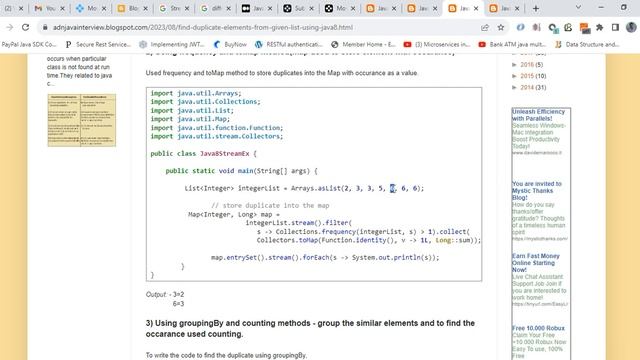Open the PayPal Java SDK bookmark
640x360 pixels.
(x=29, y=44)
